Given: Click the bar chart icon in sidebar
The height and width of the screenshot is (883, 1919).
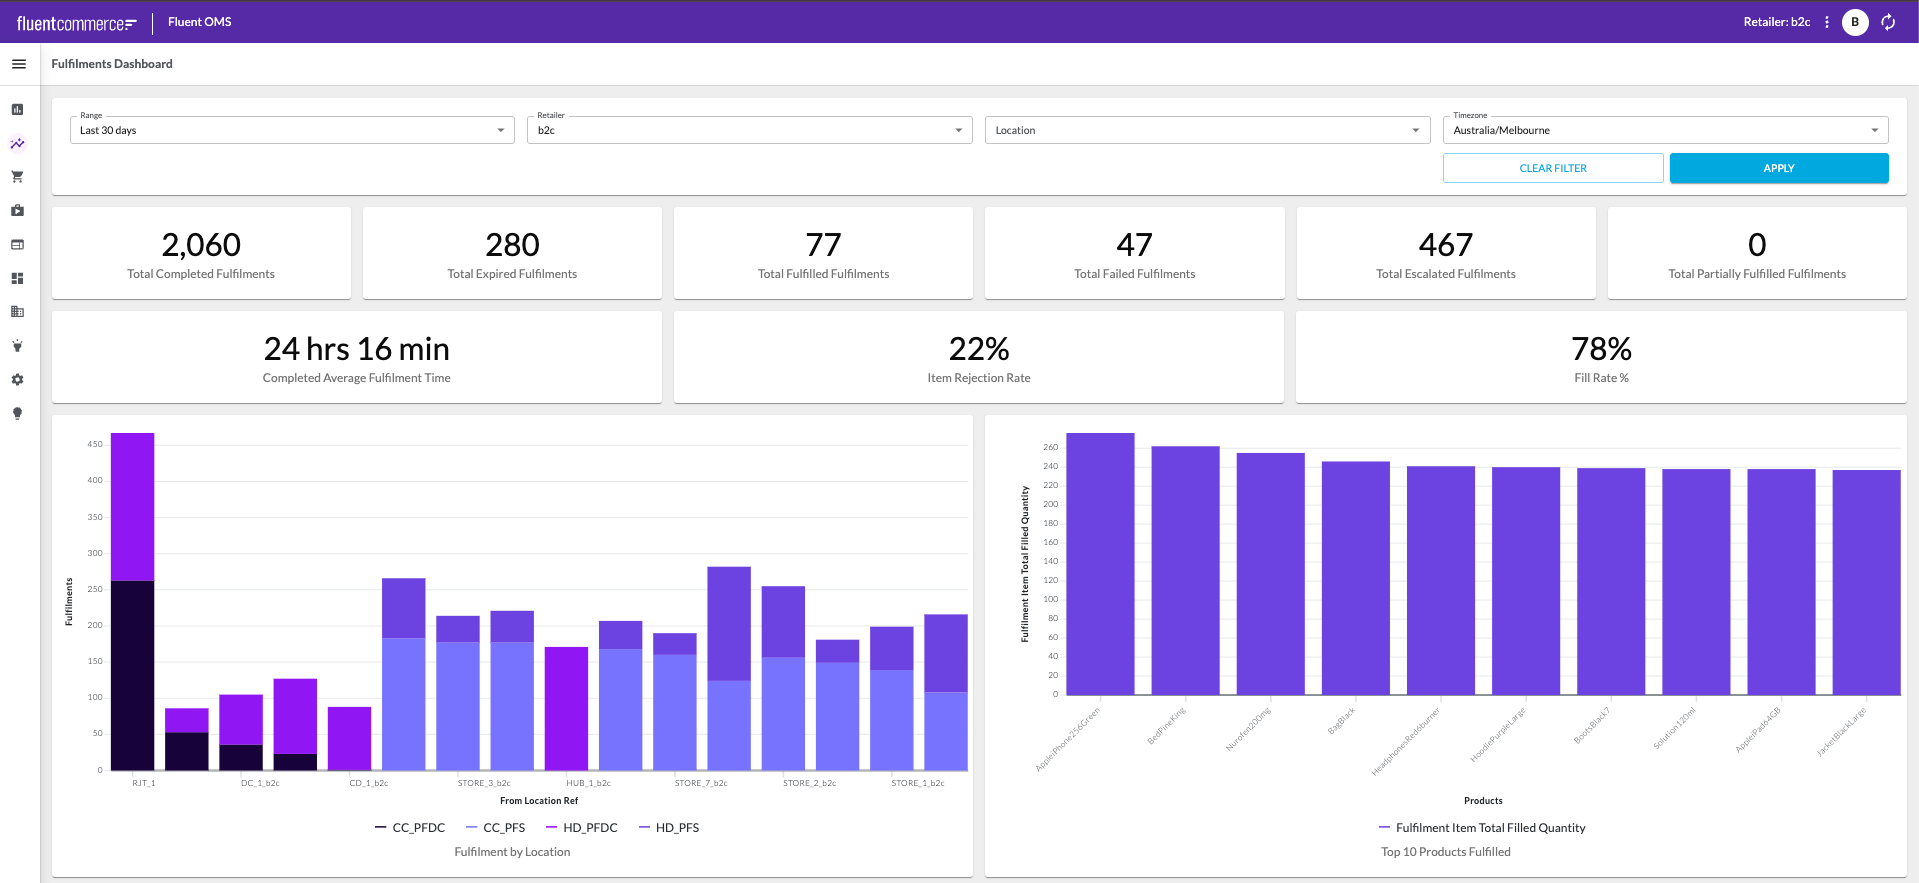Looking at the screenshot, I should point(17,109).
